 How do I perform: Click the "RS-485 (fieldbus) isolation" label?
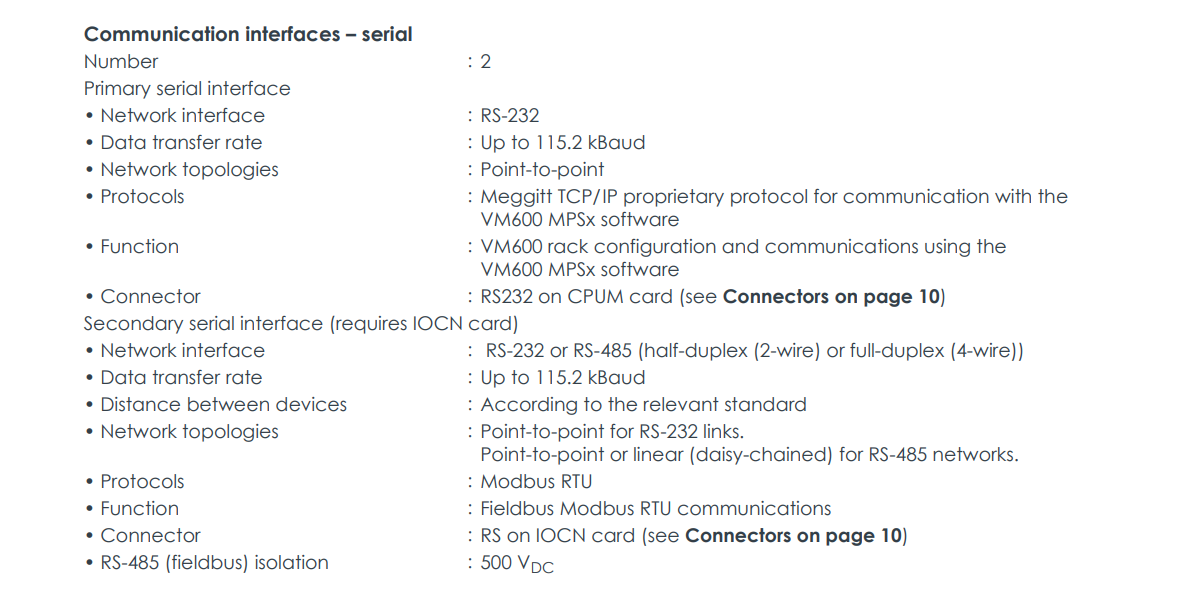pos(214,563)
